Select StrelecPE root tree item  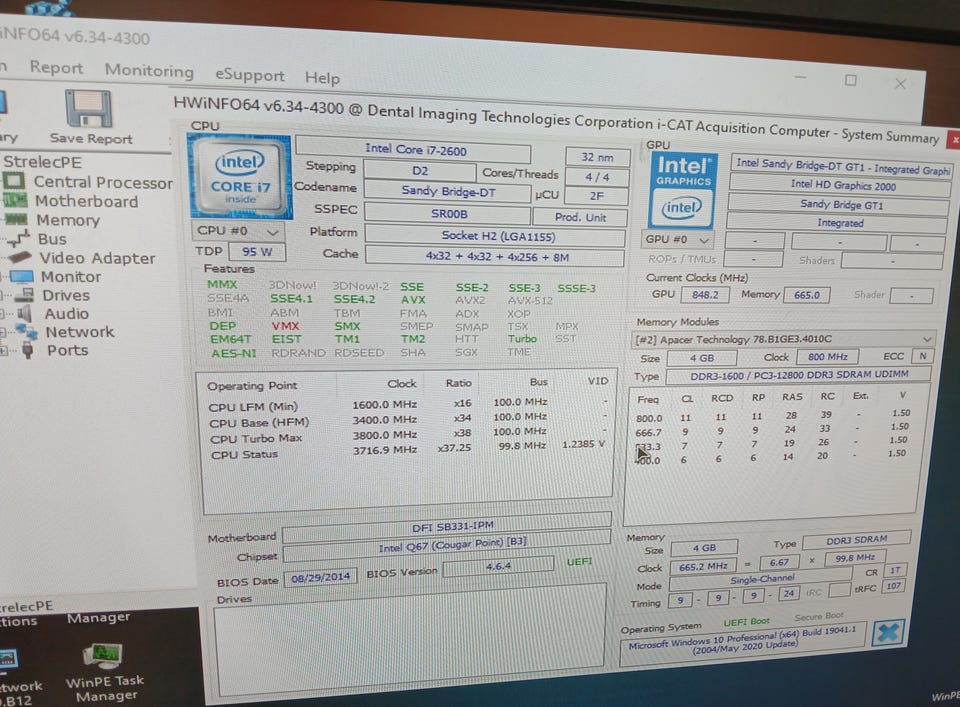tap(42, 162)
